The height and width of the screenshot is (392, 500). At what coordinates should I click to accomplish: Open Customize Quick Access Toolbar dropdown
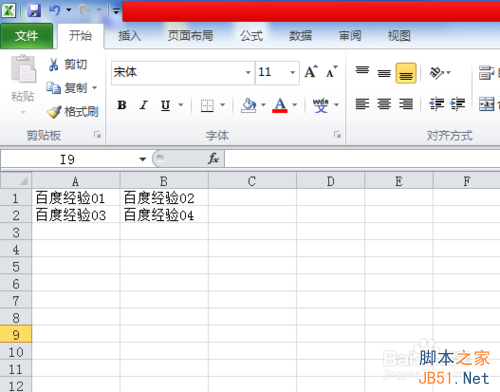116,11
